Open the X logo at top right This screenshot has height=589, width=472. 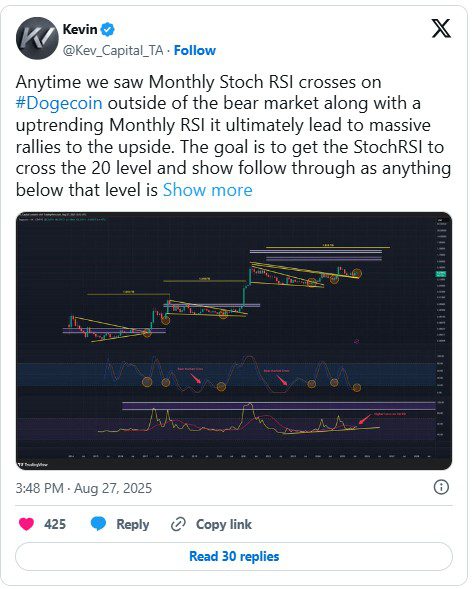(x=441, y=29)
